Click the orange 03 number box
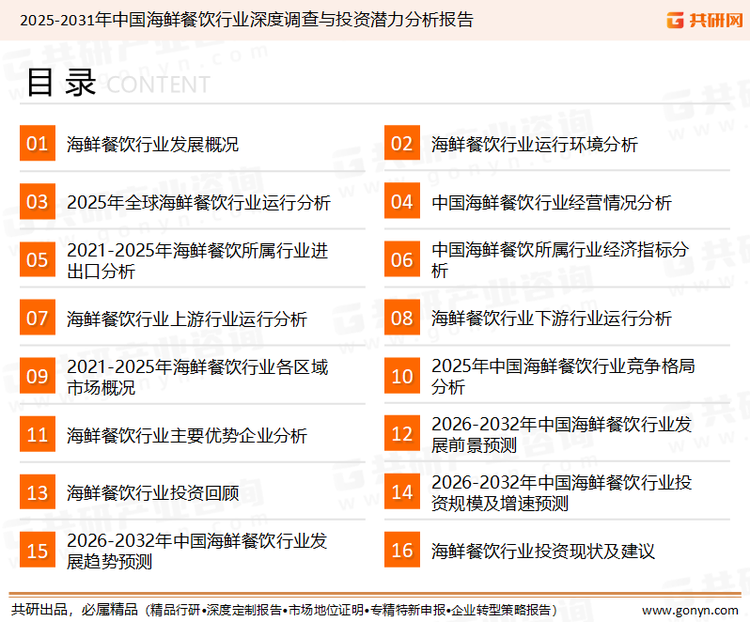Image resolution: width=750 pixels, height=622 pixels. click(x=37, y=201)
